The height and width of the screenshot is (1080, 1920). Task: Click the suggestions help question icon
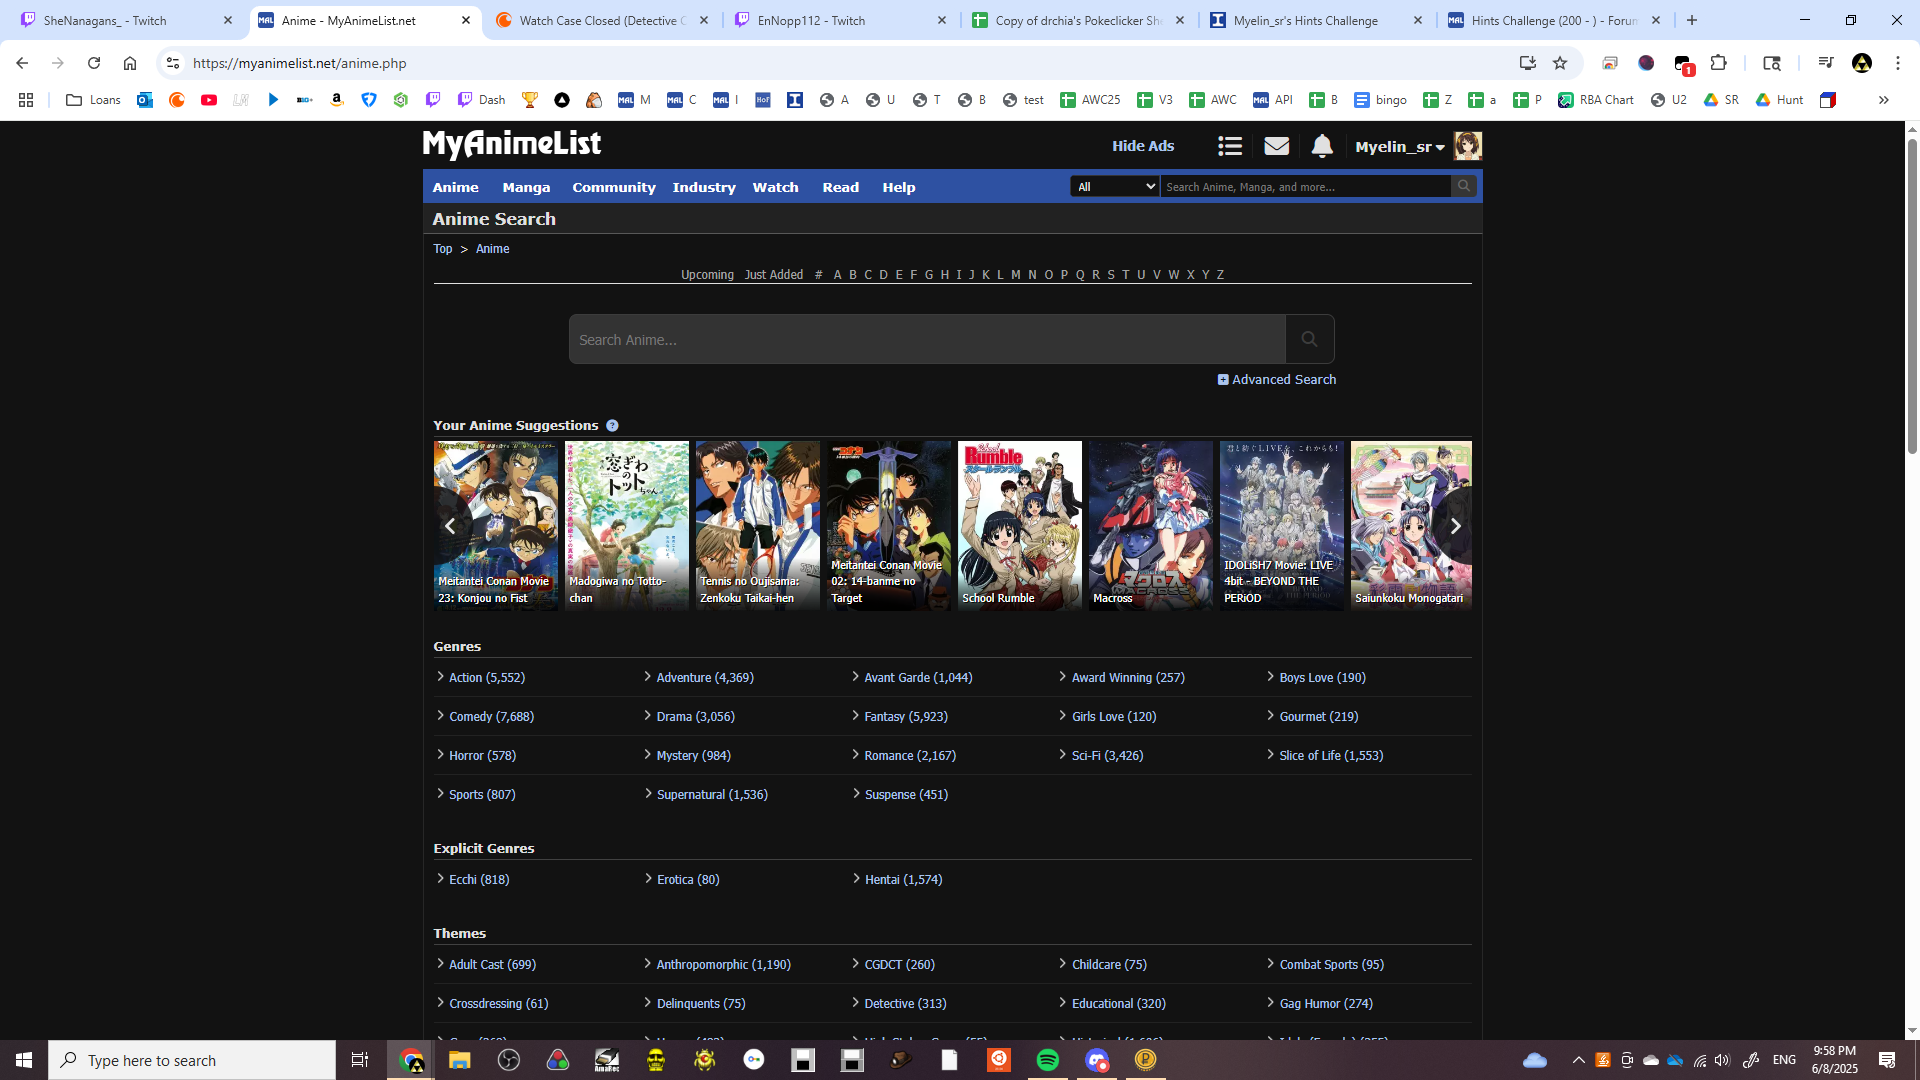(612, 426)
